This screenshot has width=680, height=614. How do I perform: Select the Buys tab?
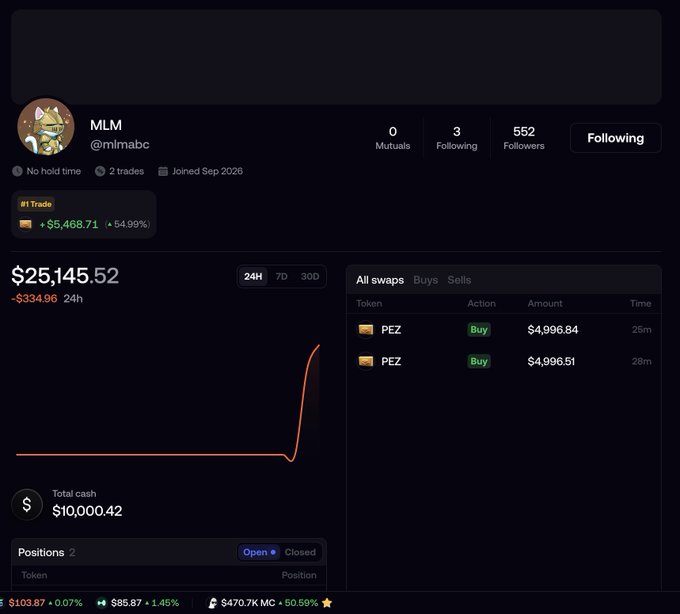(425, 280)
